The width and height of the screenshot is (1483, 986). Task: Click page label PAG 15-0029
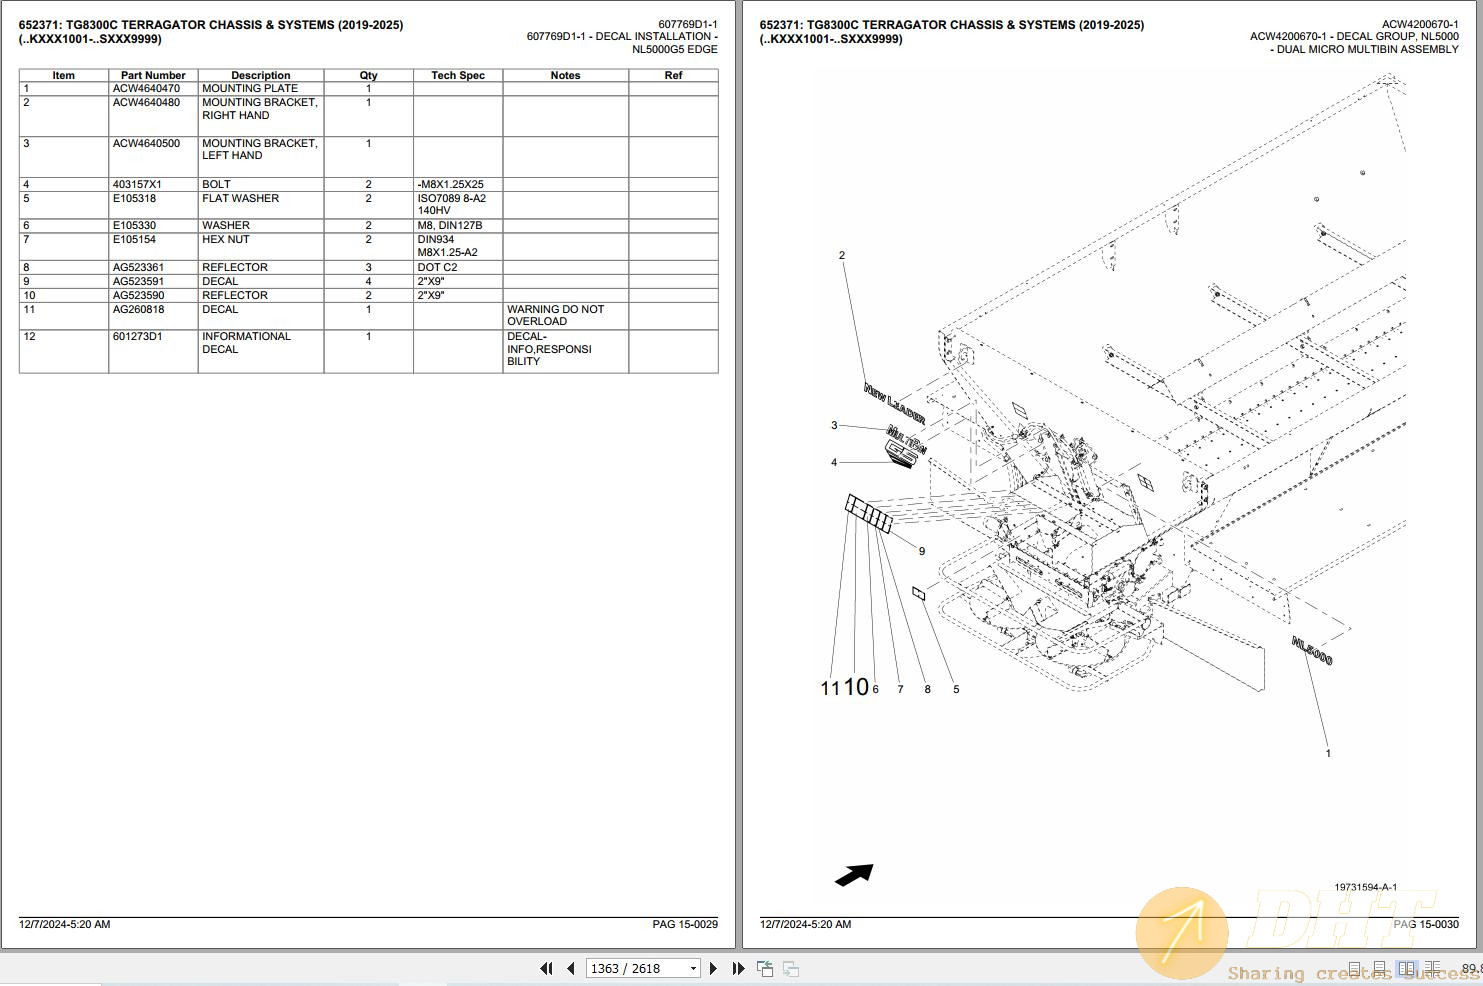pos(685,924)
